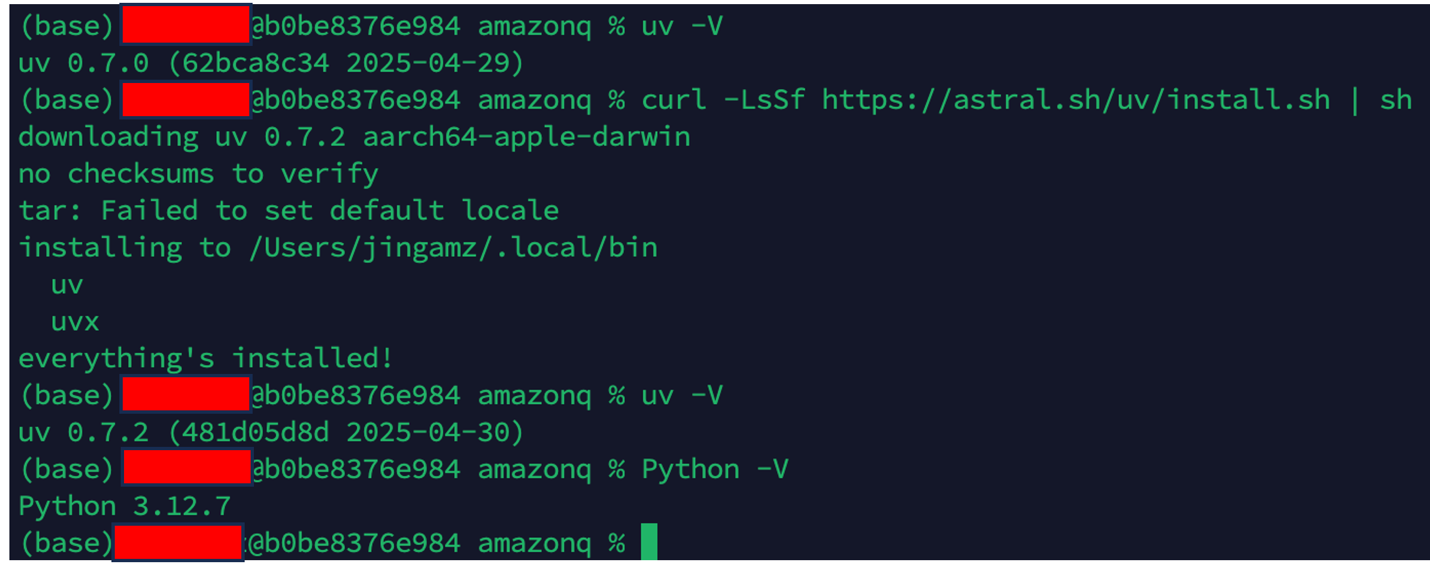Screen dimensions: 1430x565
Task: Click the 'tar: Failed to set default locale' line
Action: (288, 210)
